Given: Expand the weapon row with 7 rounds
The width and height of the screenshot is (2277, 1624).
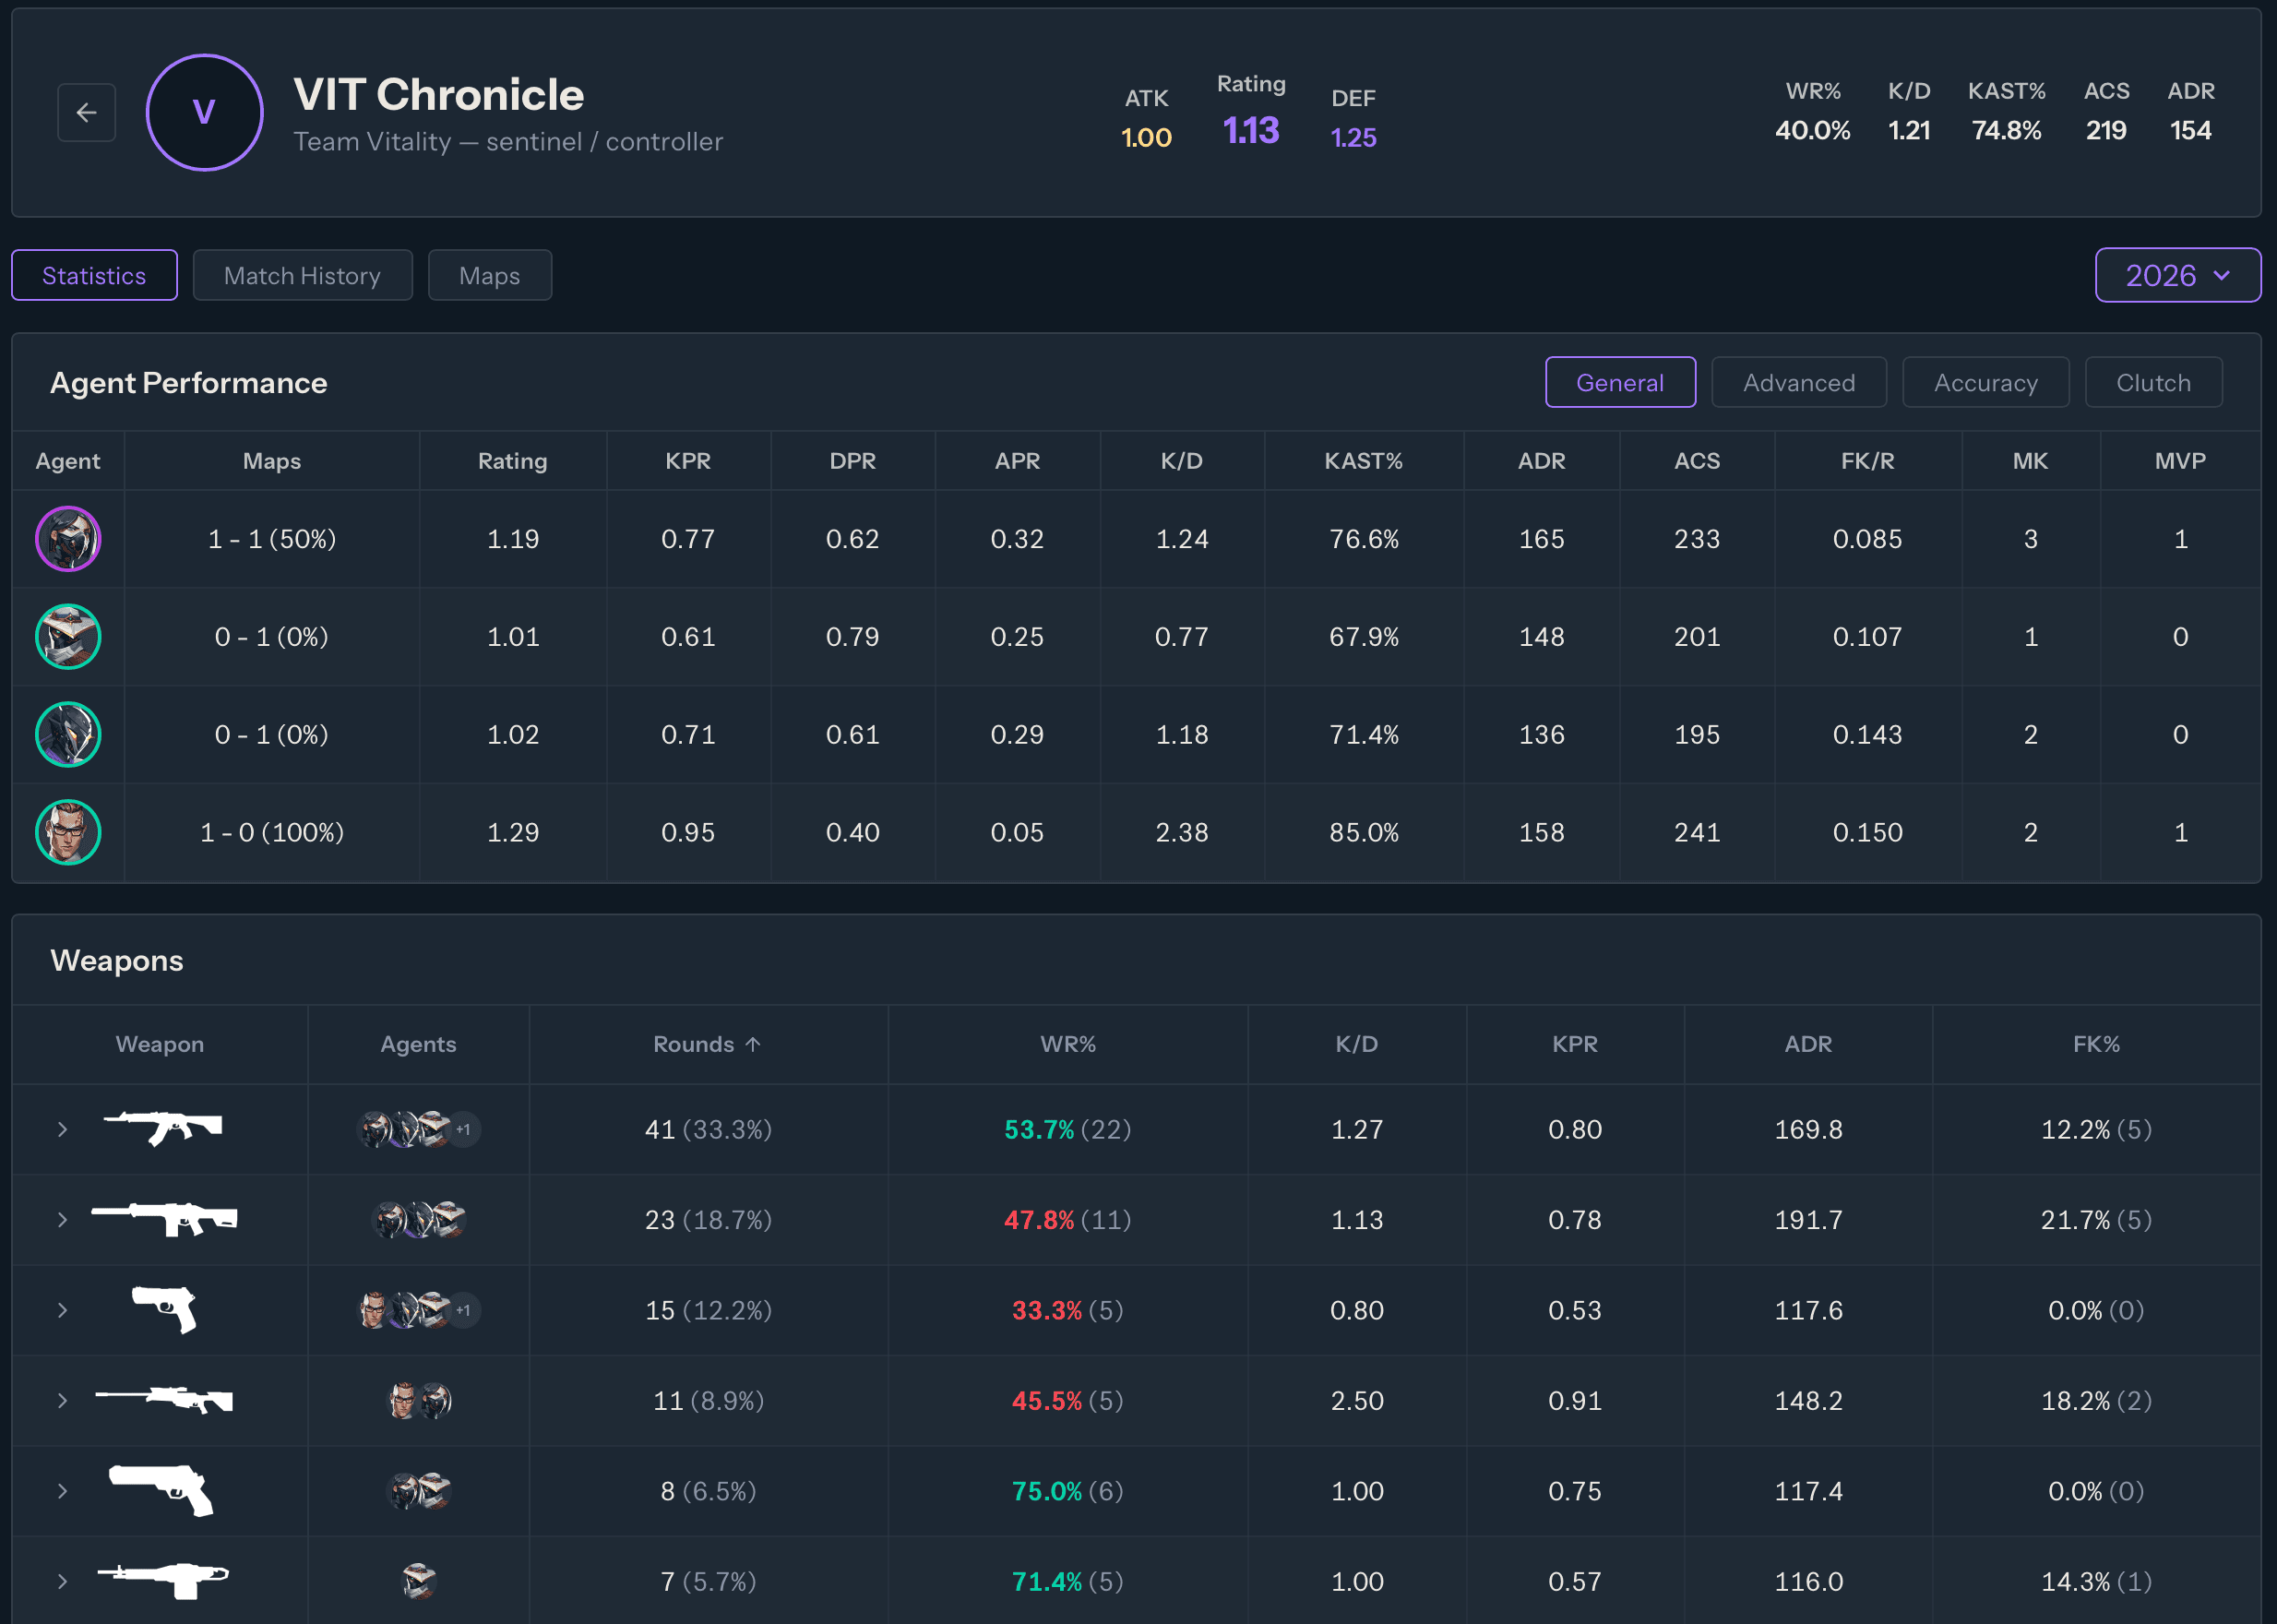Looking at the screenshot, I should [62, 1581].
